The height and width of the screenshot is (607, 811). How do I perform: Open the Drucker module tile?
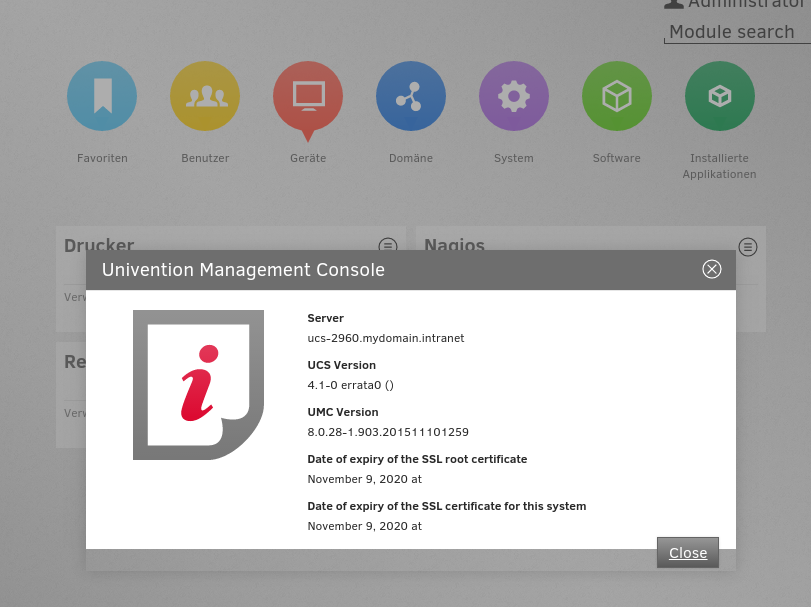coord(99,245)
